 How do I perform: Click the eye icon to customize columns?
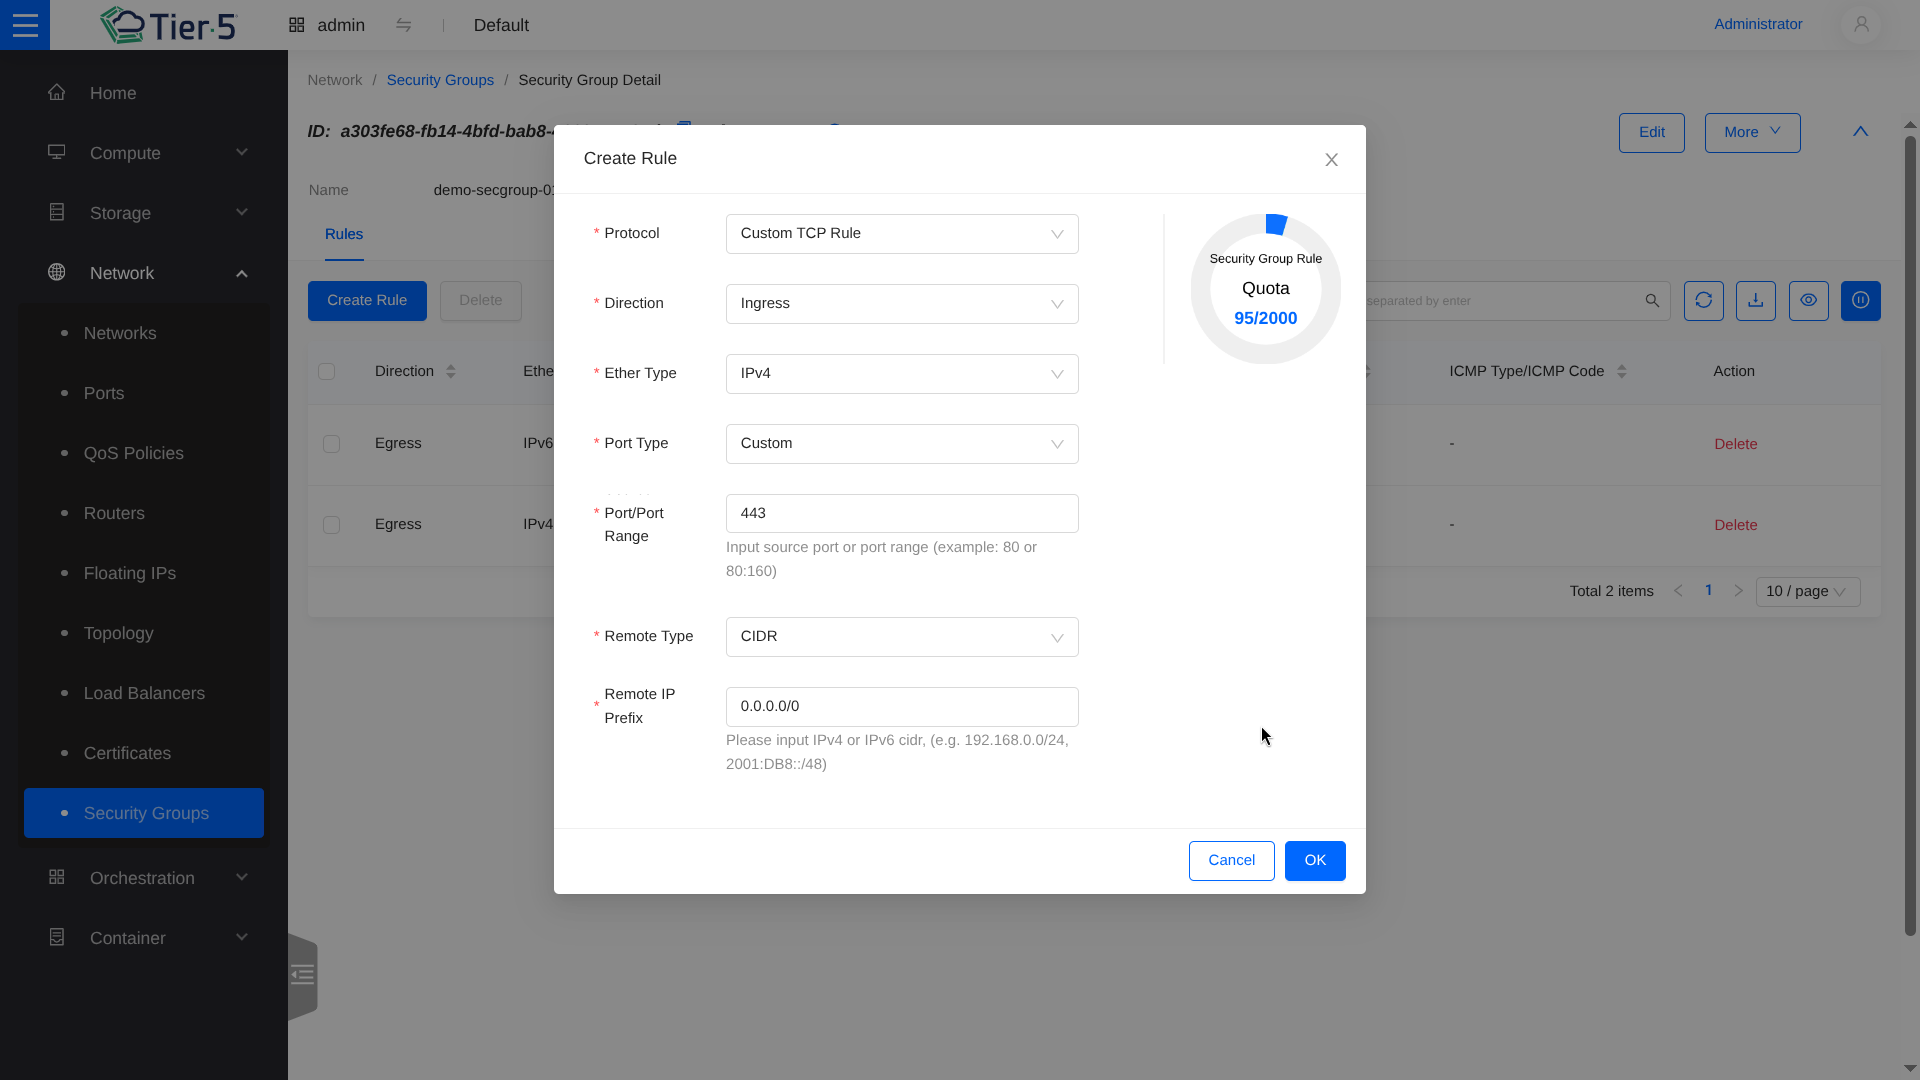(x=1808, y=301)
